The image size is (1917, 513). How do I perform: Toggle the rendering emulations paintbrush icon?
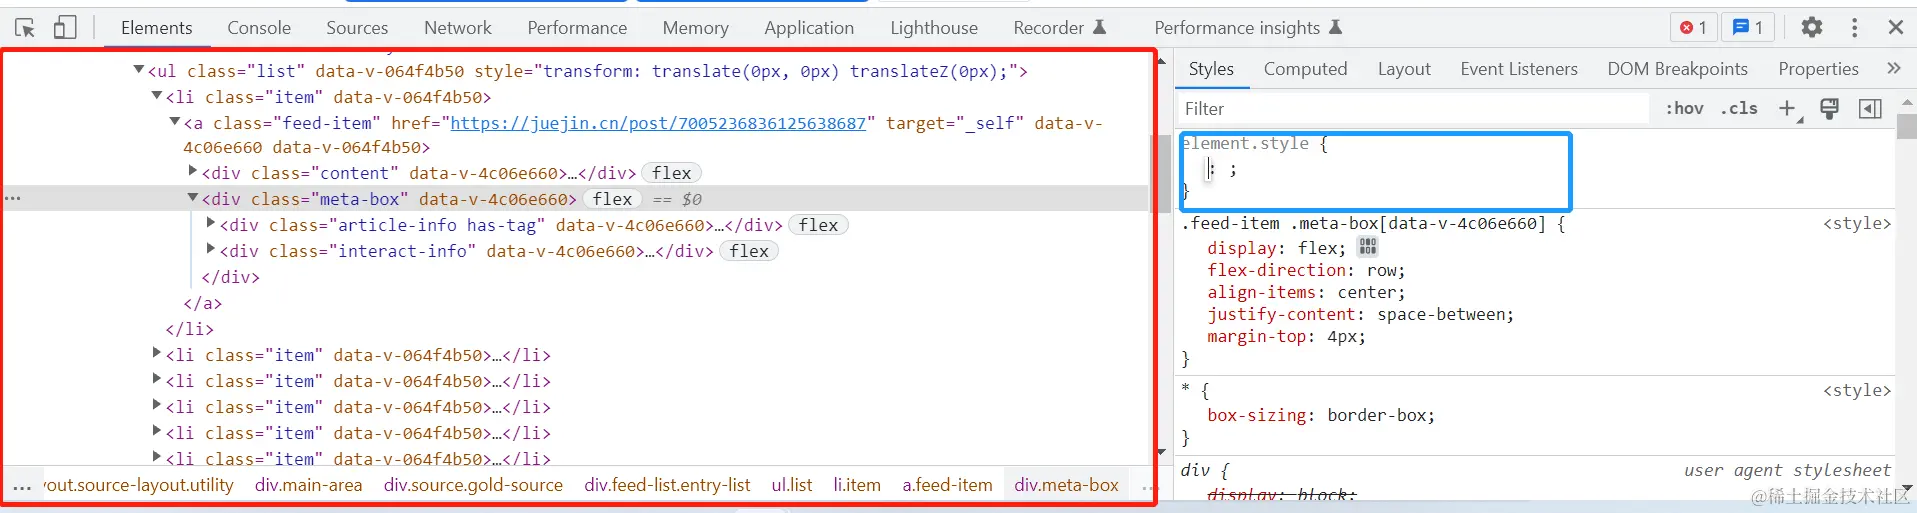coord(1829,108)
